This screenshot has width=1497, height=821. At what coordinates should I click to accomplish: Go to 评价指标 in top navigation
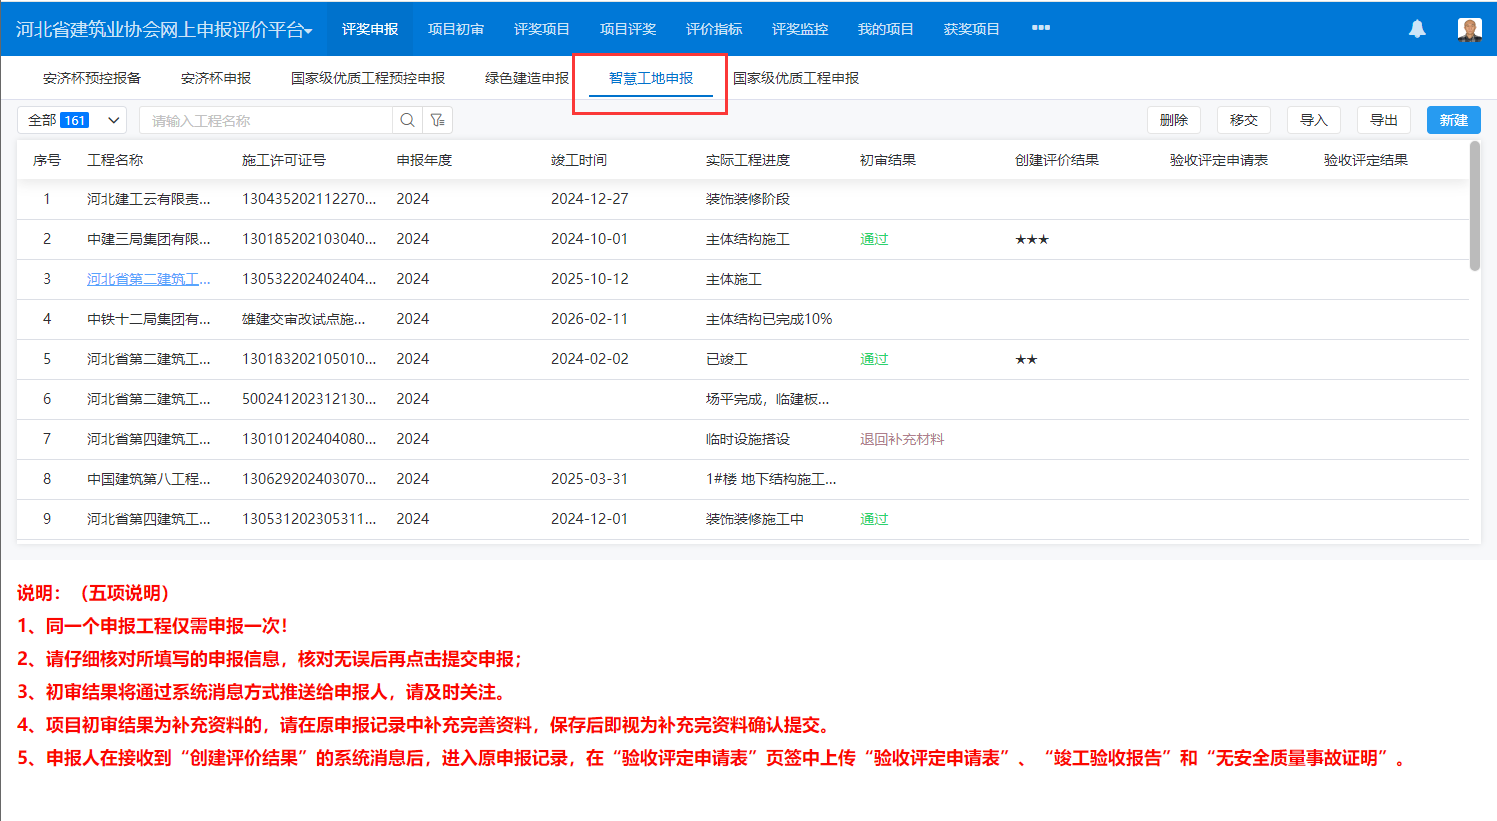pos(714,29)
